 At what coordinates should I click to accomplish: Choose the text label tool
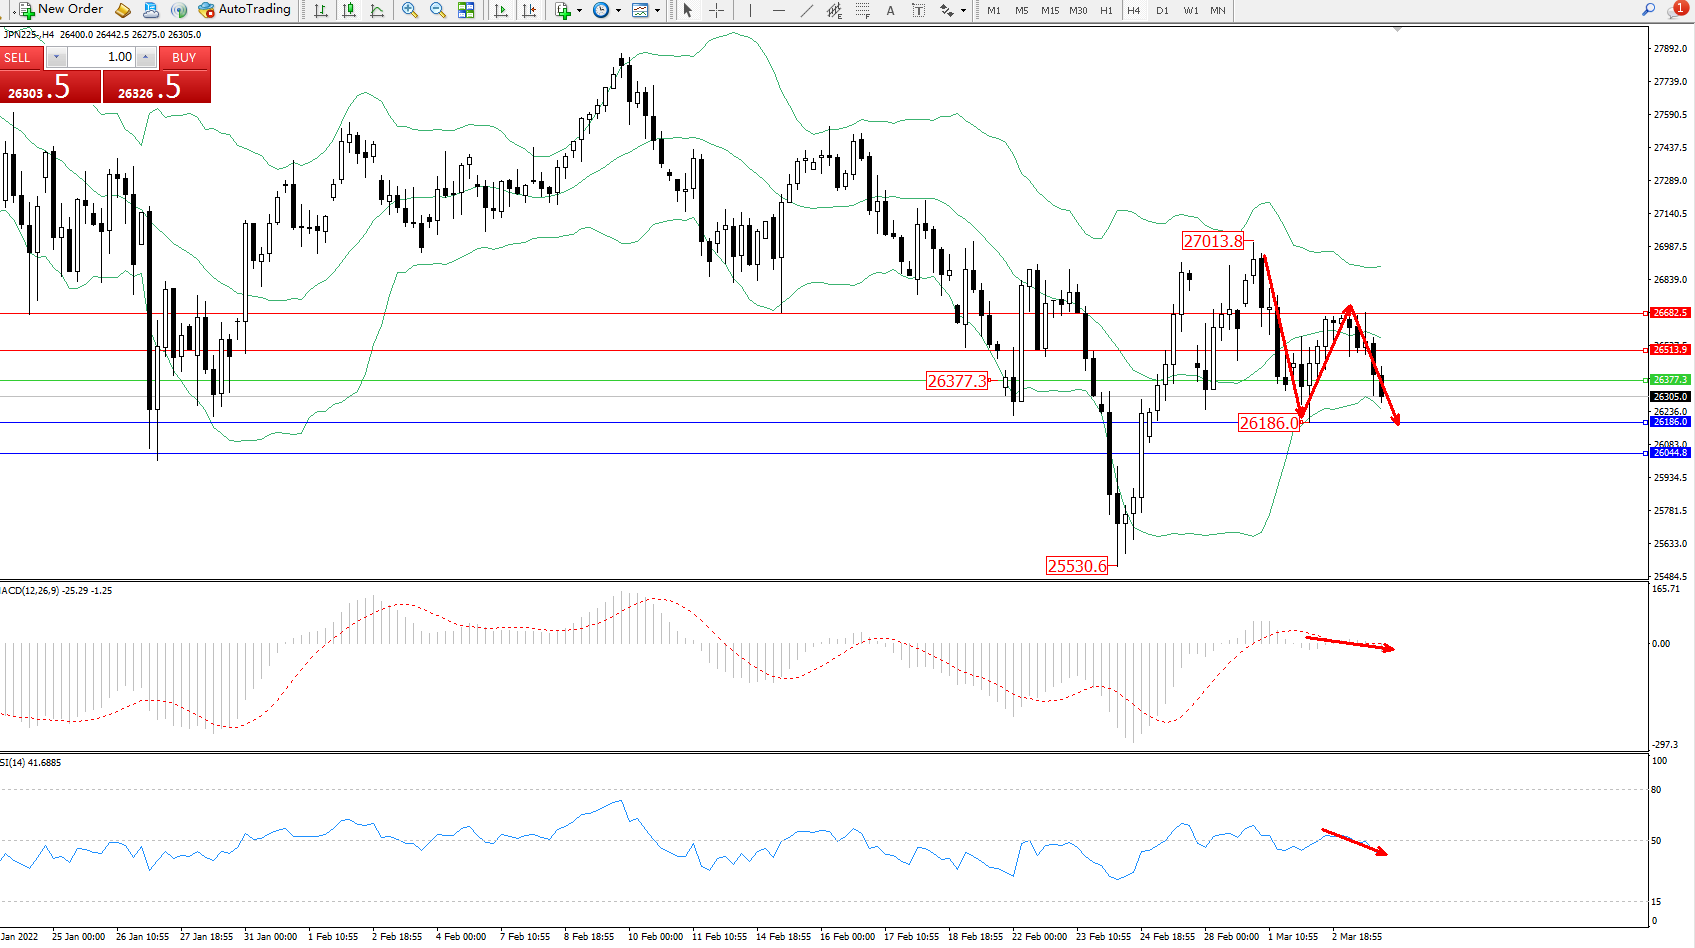pyautogui.click(x=890, y=10)
